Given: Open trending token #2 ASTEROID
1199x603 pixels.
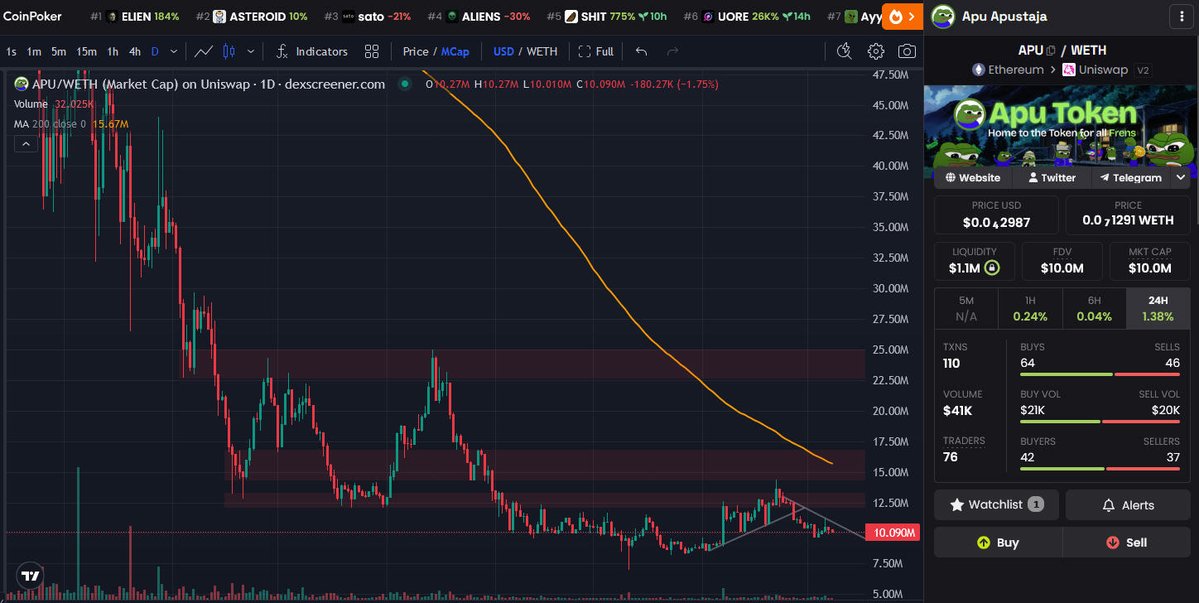Looking at the screenshot, I should click(252, 16).
